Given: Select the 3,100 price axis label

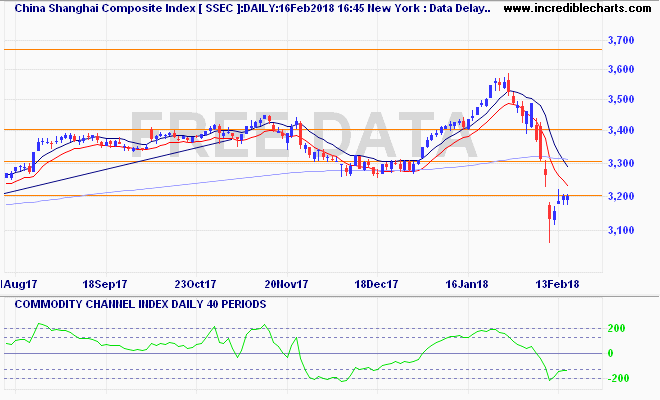Looking at the screenshot, I should (622, 231).
